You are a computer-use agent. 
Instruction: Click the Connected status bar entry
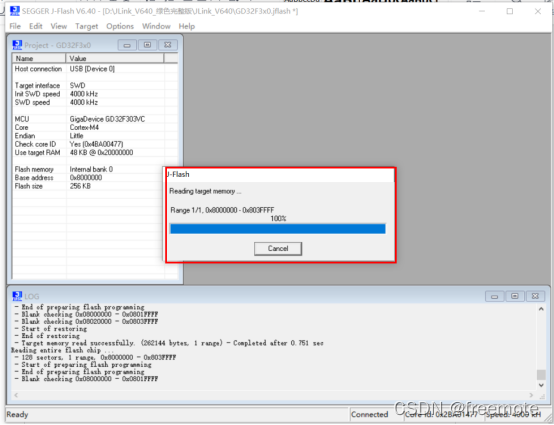click(370, 414)
